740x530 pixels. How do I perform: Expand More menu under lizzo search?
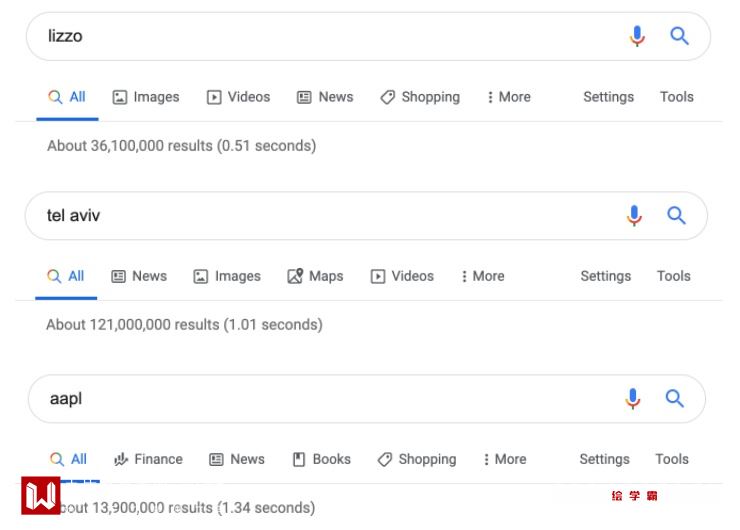[509, 97]
